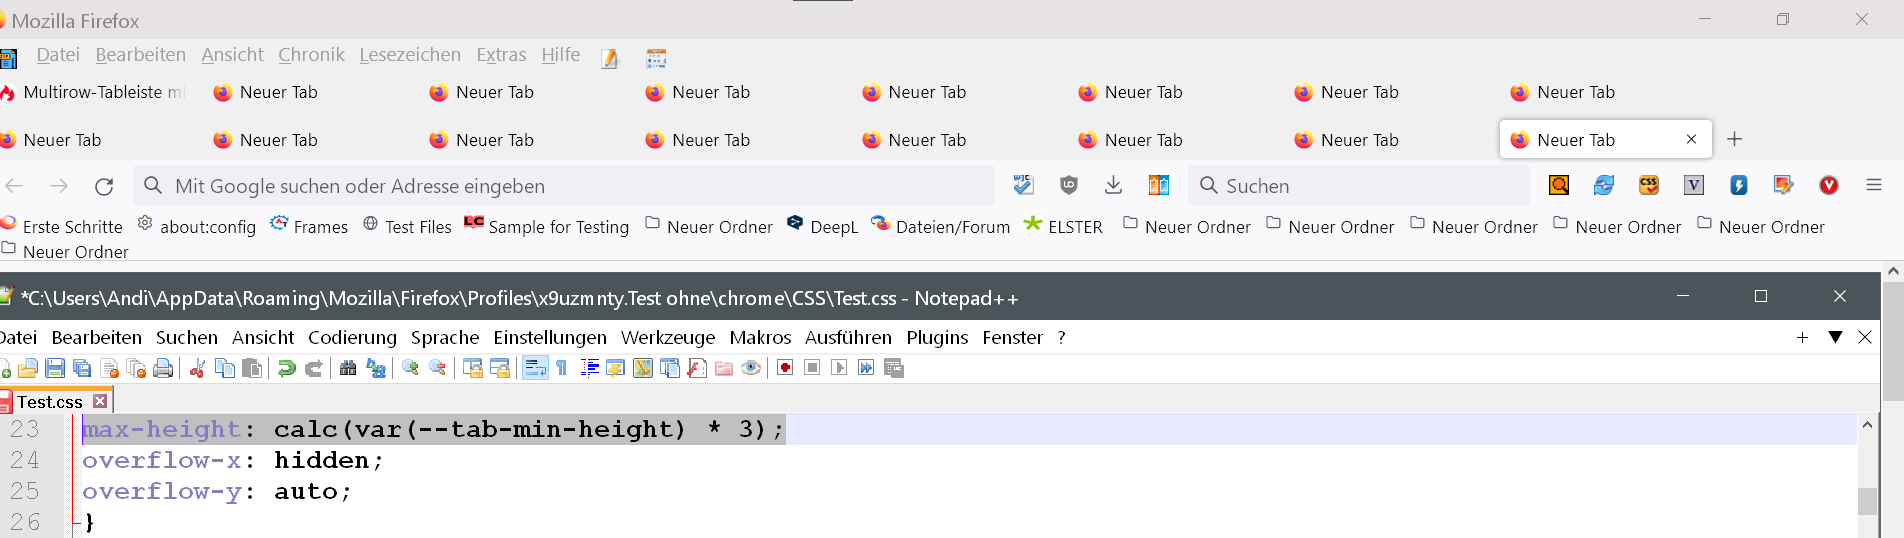
Task: Open a new Firefox tab with plus button
Action: click(x=1734, y=139)
